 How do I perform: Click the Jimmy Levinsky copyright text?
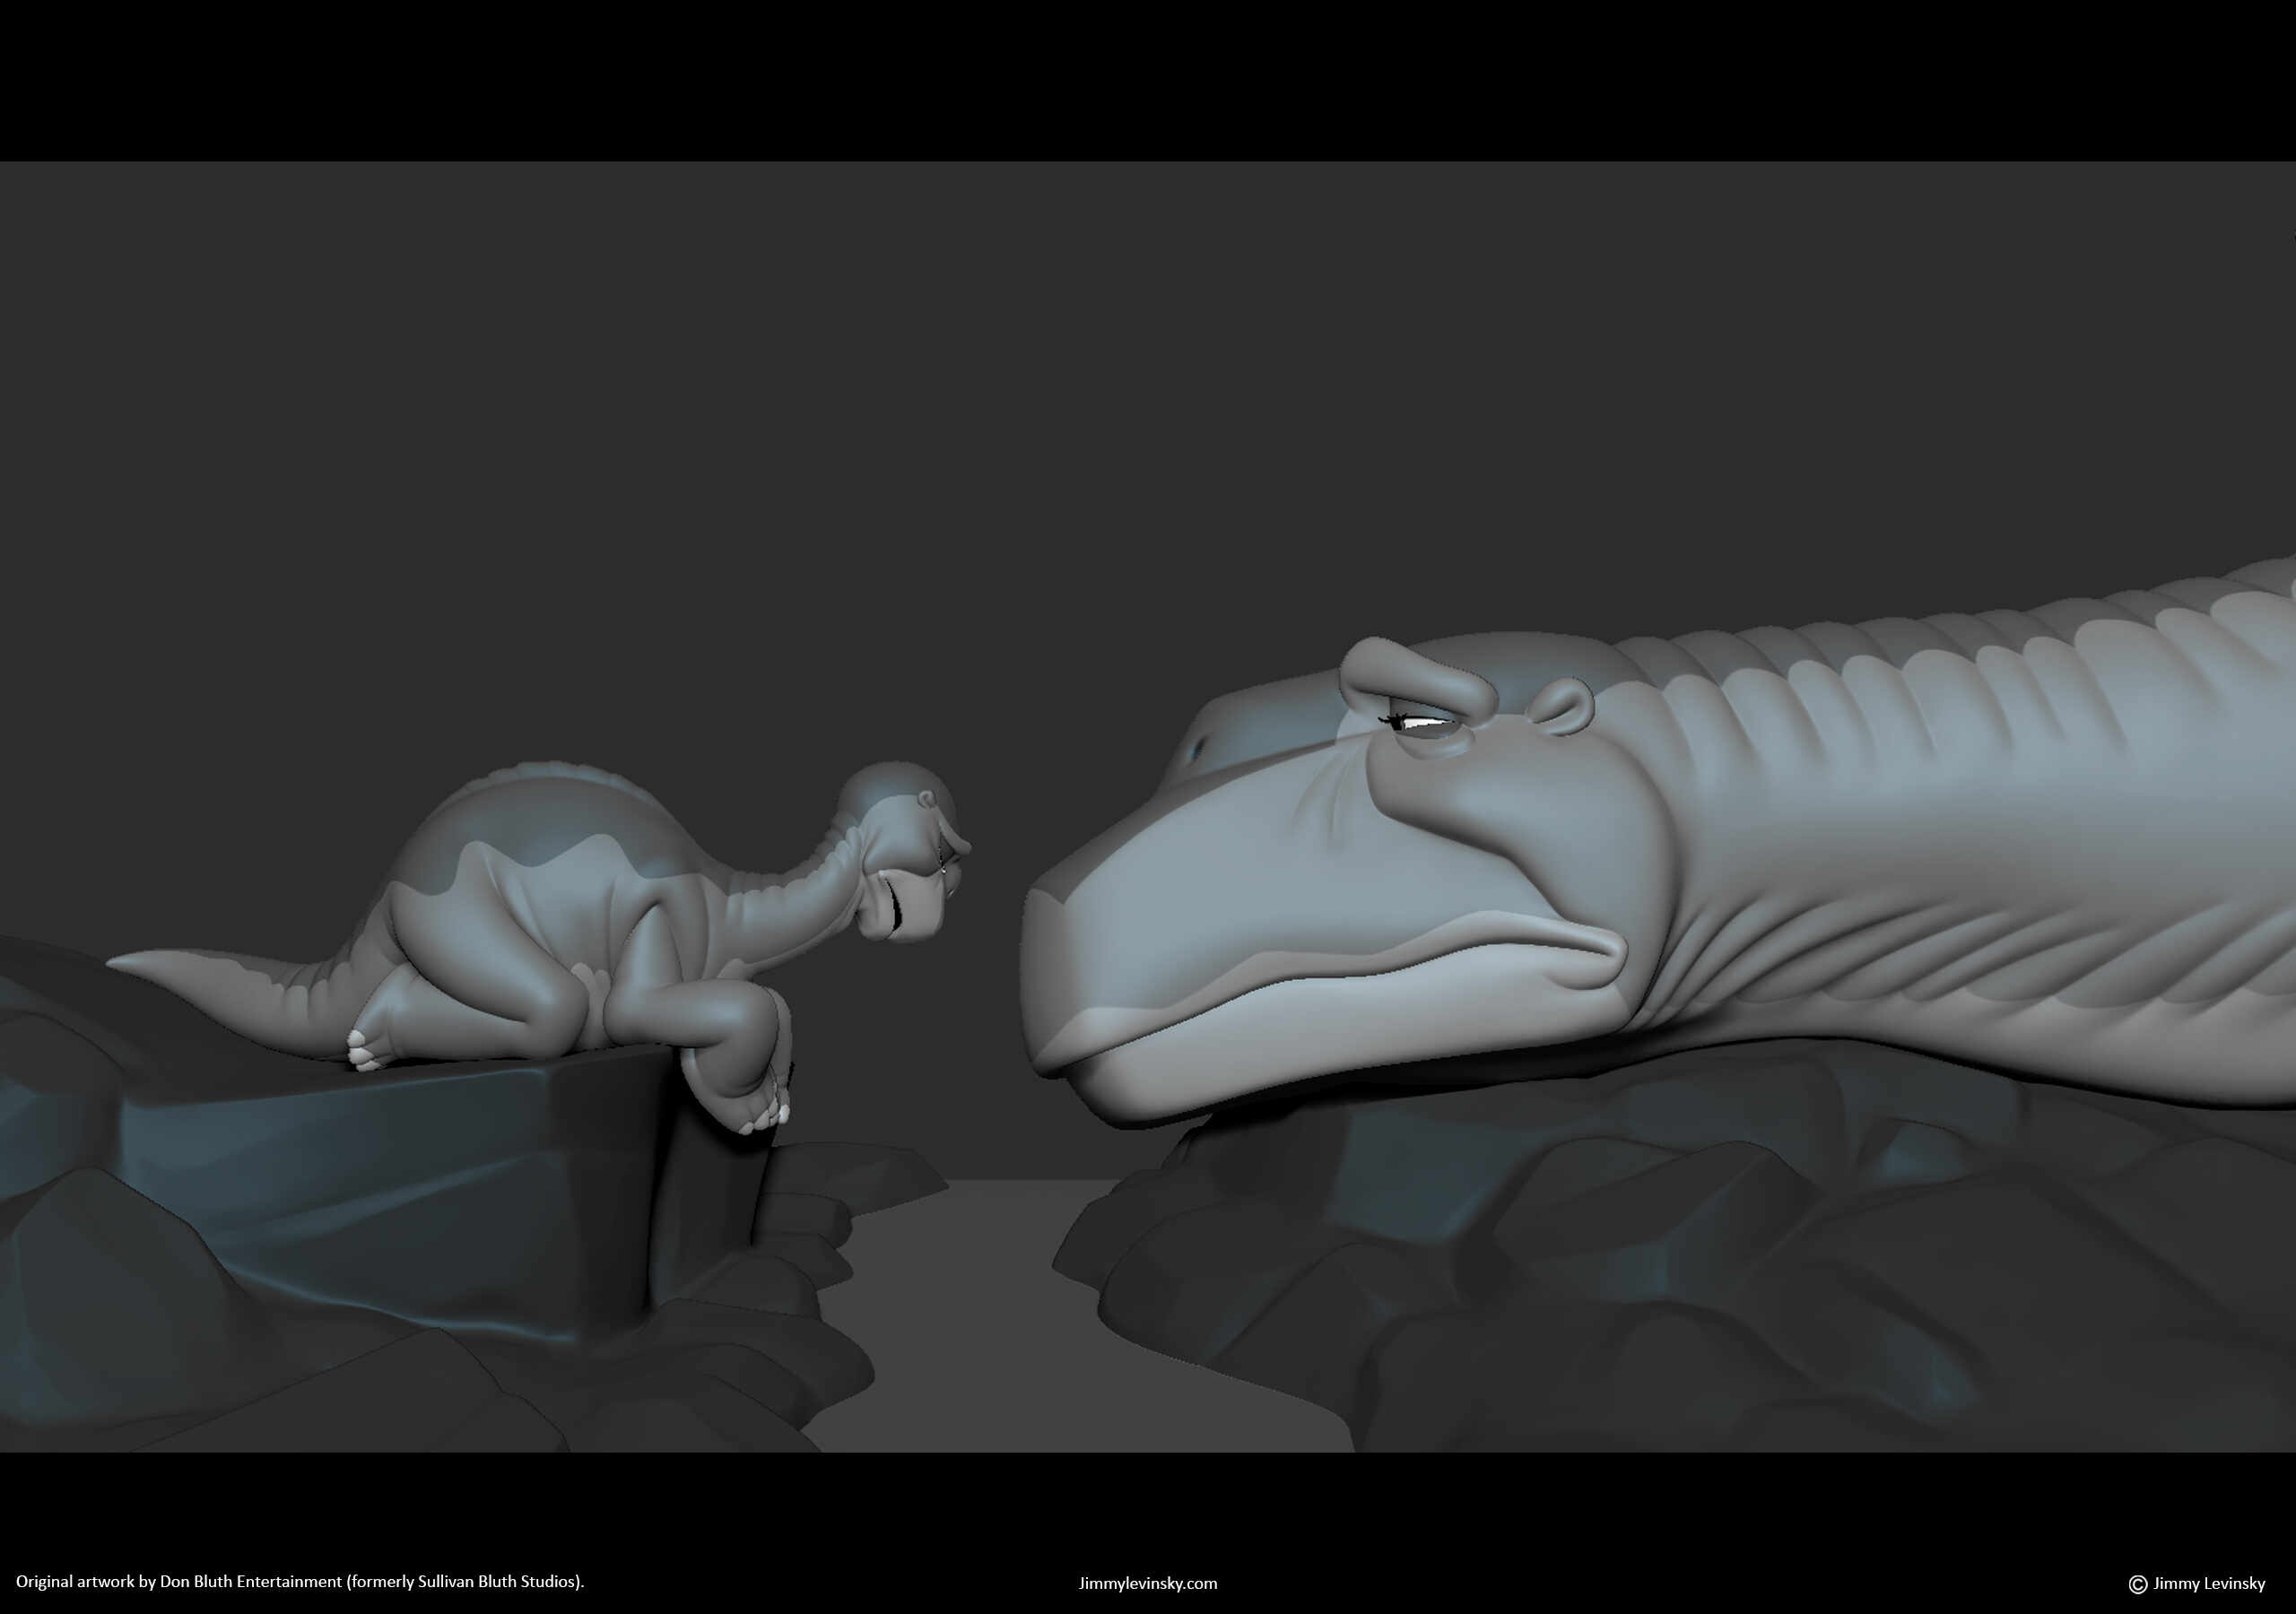(2208, 1583)
